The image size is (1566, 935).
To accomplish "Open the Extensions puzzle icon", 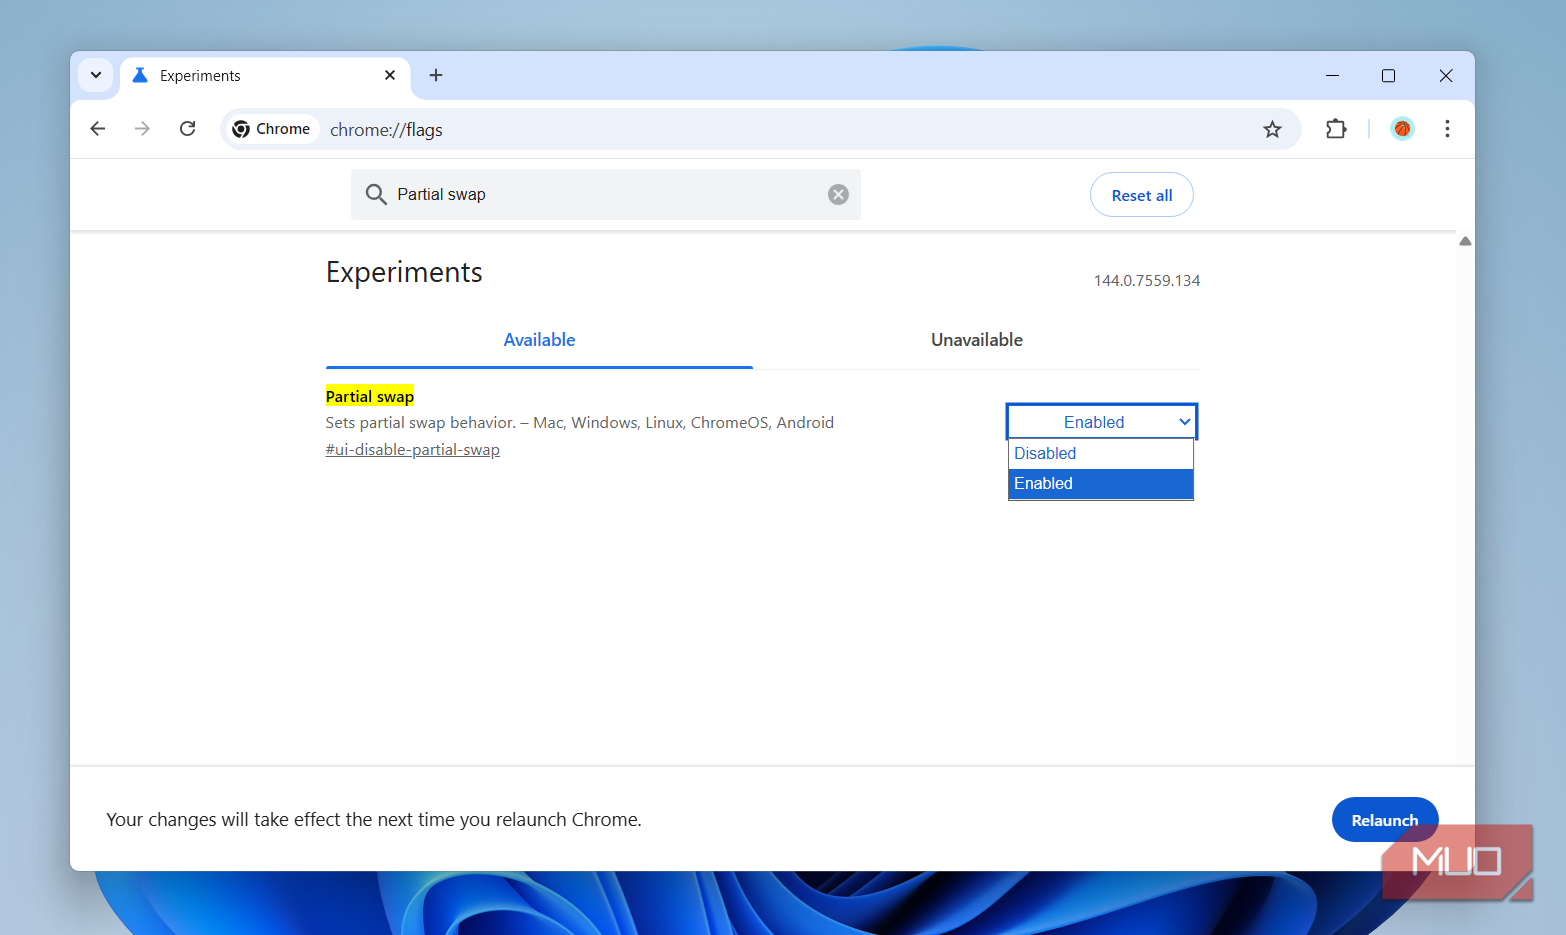I will click(1336, 129).
